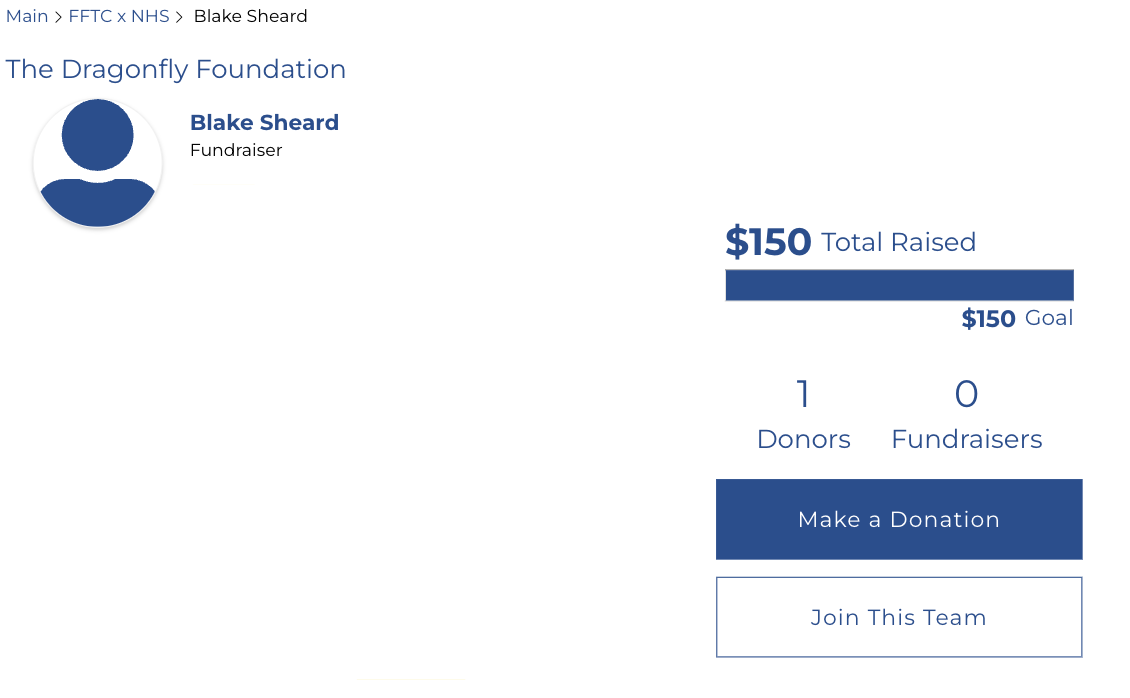Click the Goal label
1130x698 pixels.
point(1049,318)
